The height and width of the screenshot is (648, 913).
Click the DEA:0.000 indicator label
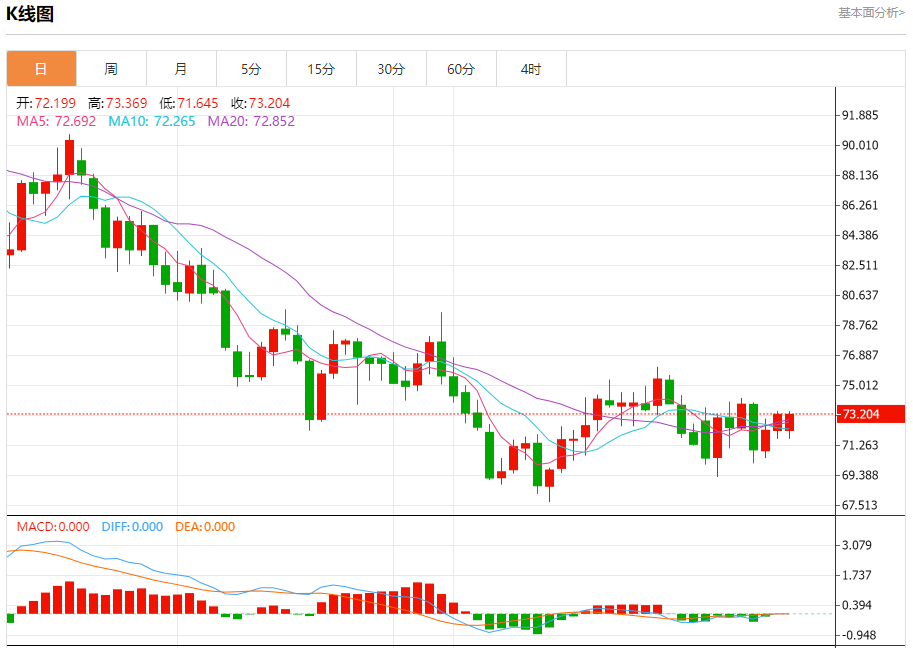click(x=205, y=527)
